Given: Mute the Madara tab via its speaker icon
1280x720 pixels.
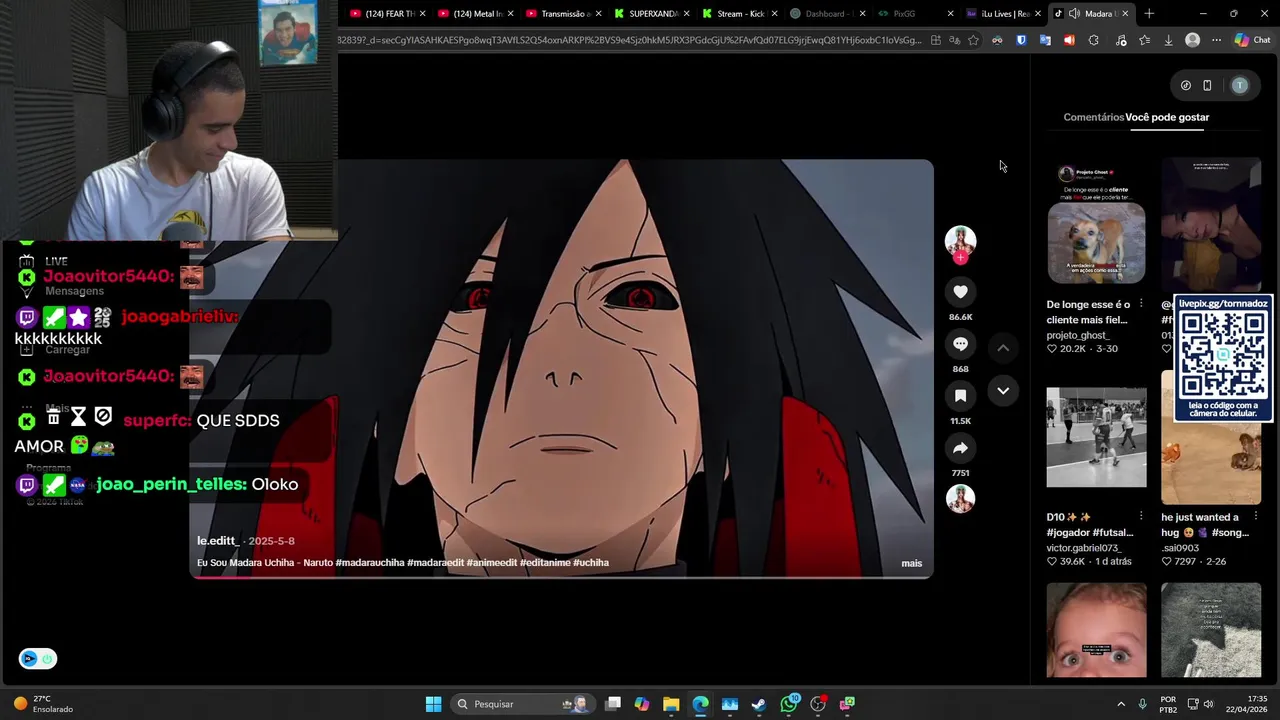Looking at the screenshot, I should tap(1074, 14).
